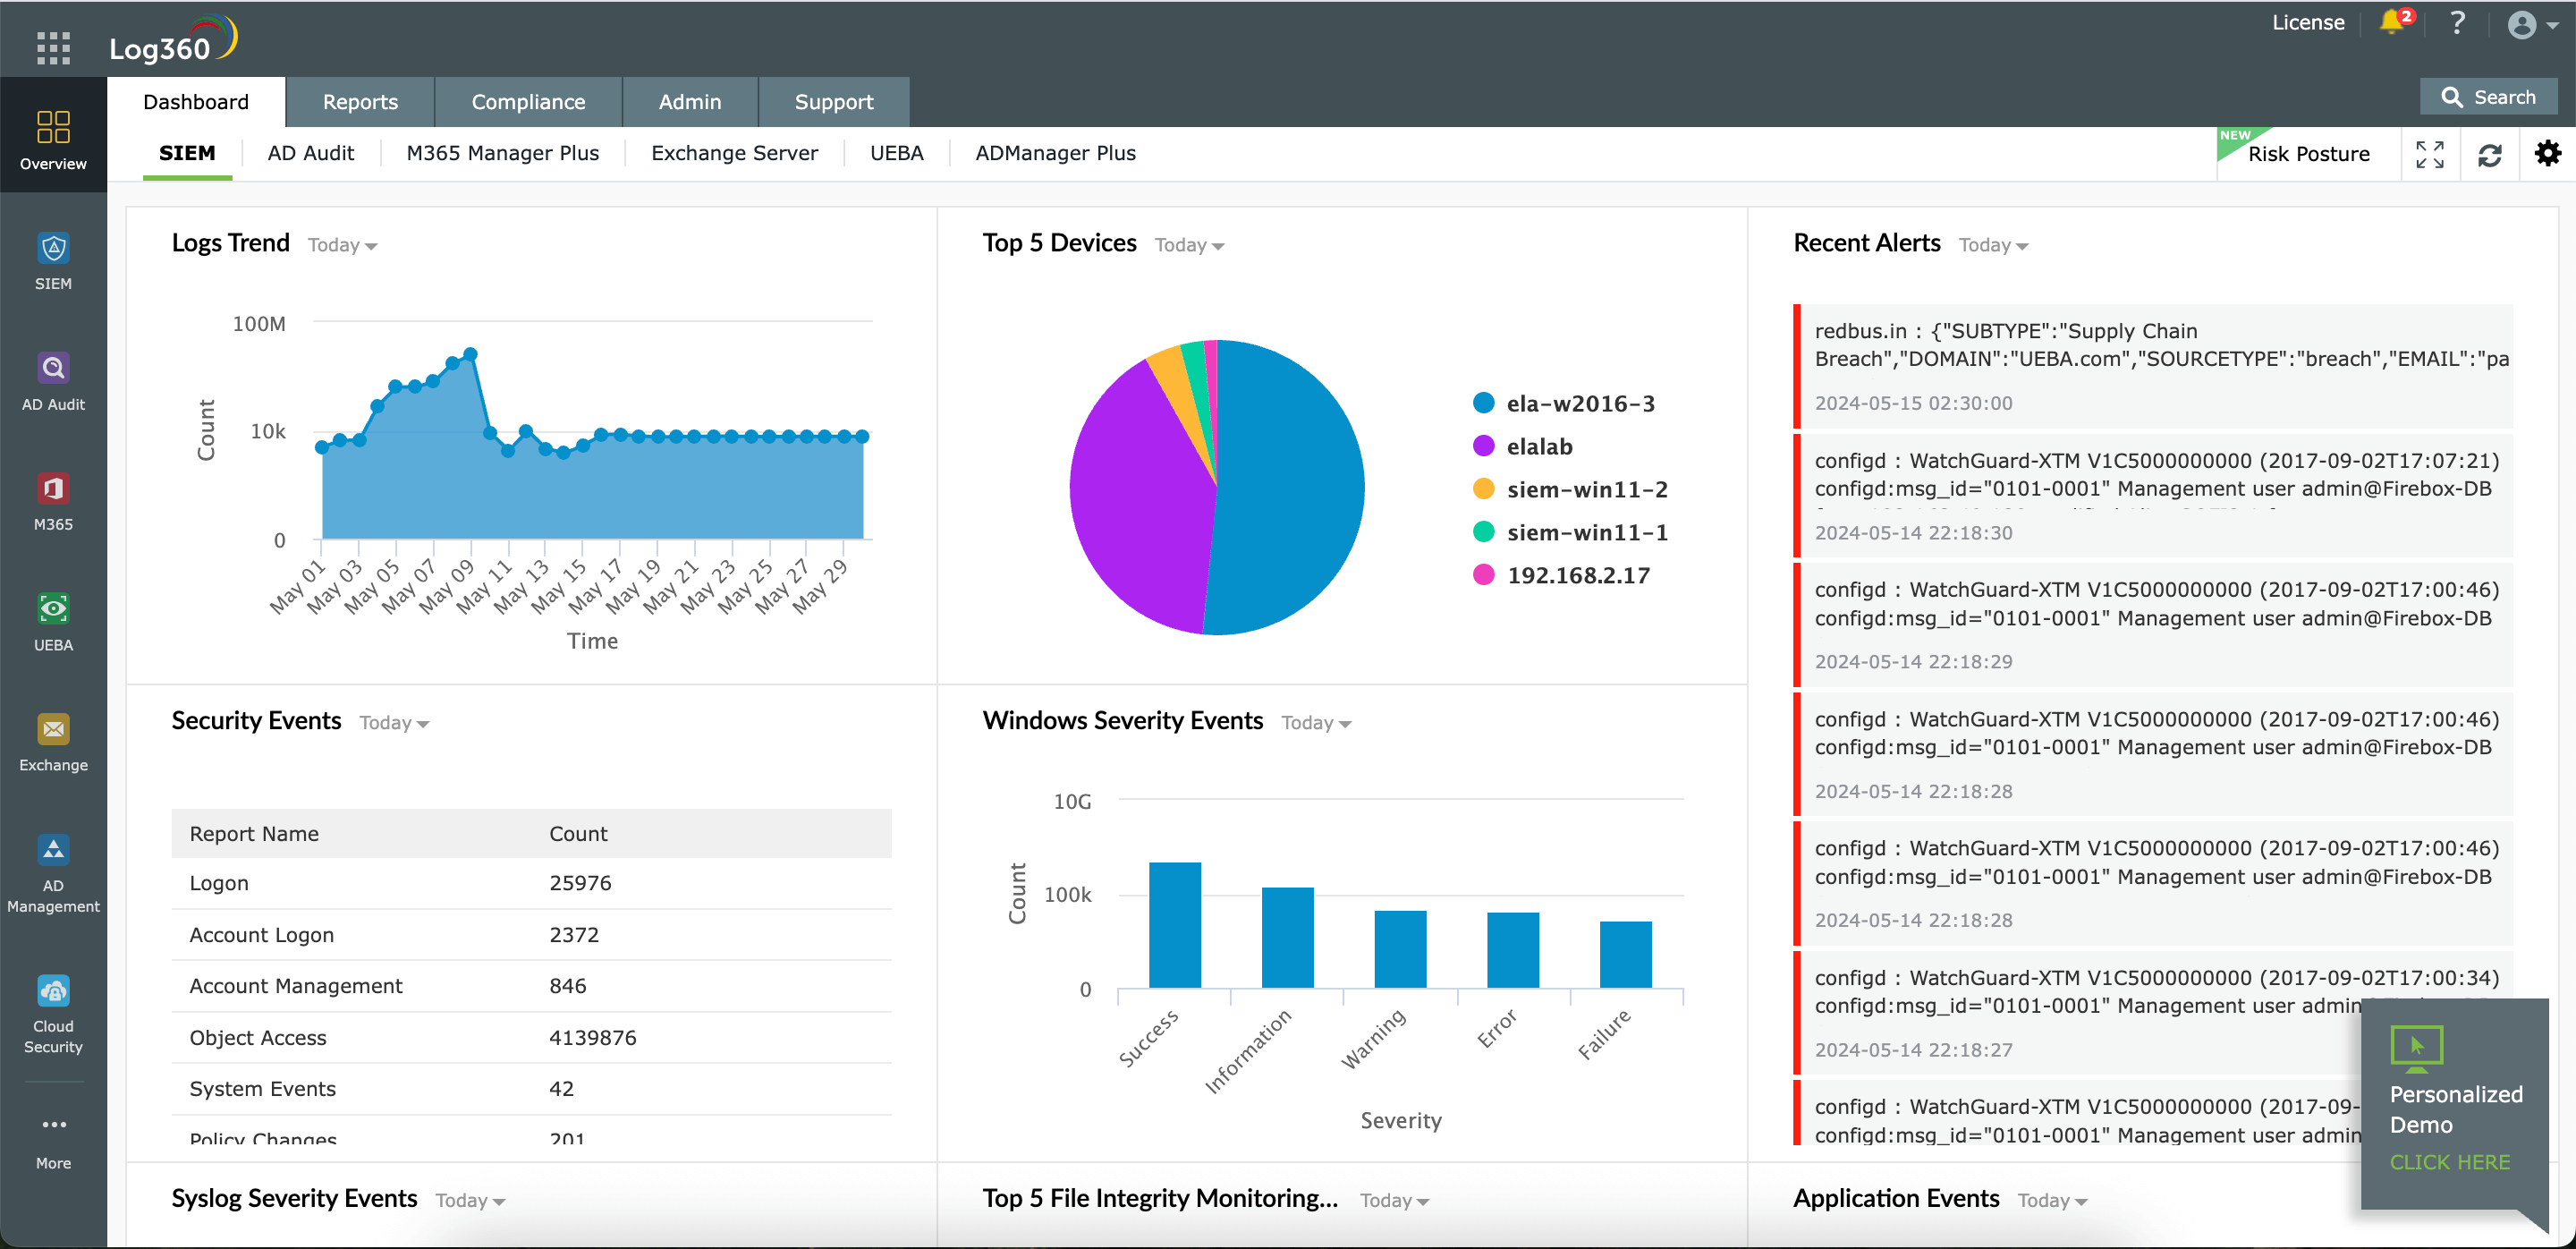The height and width of the screenshot is (1249, 2576).
Task: Click the Personalized Demo monitor icon
Action: 2415,1048
